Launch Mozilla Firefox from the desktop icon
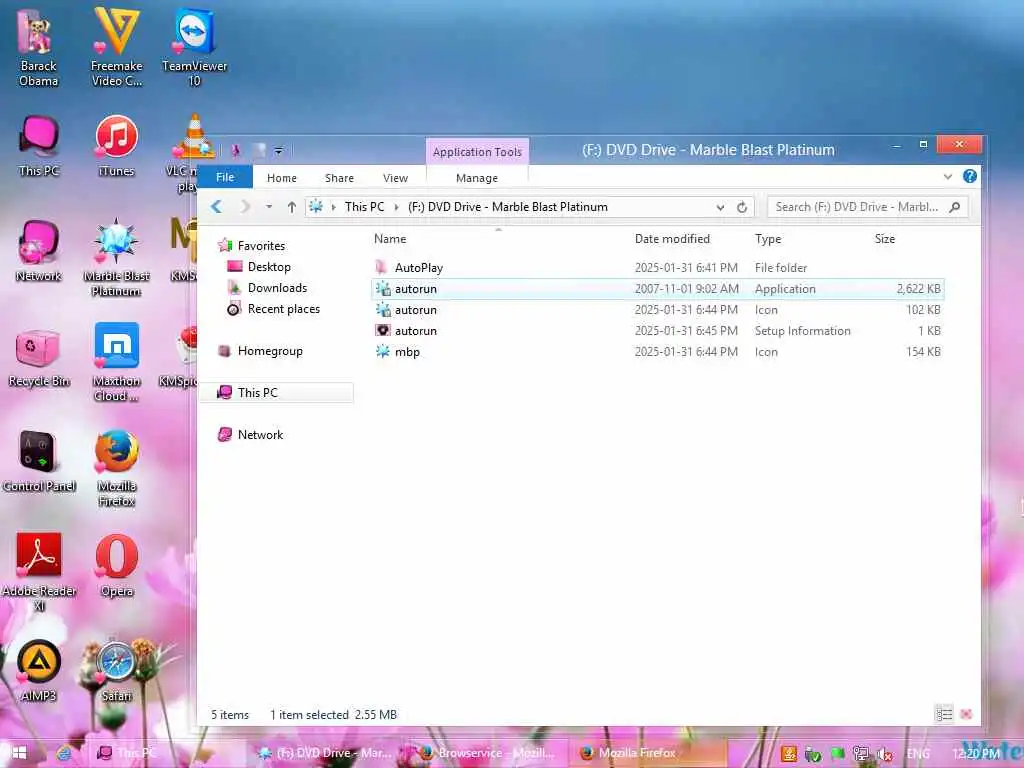 pyautogui.click(x=116, y=468)
